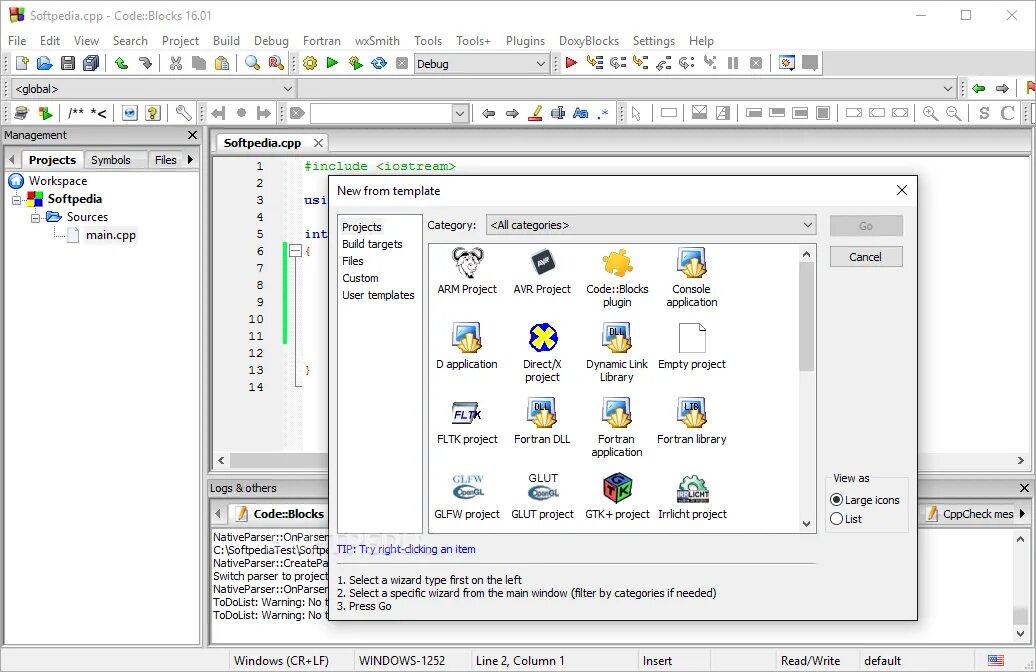Click the red Debug/Continue arrow icon

click(x=572, y=63)
